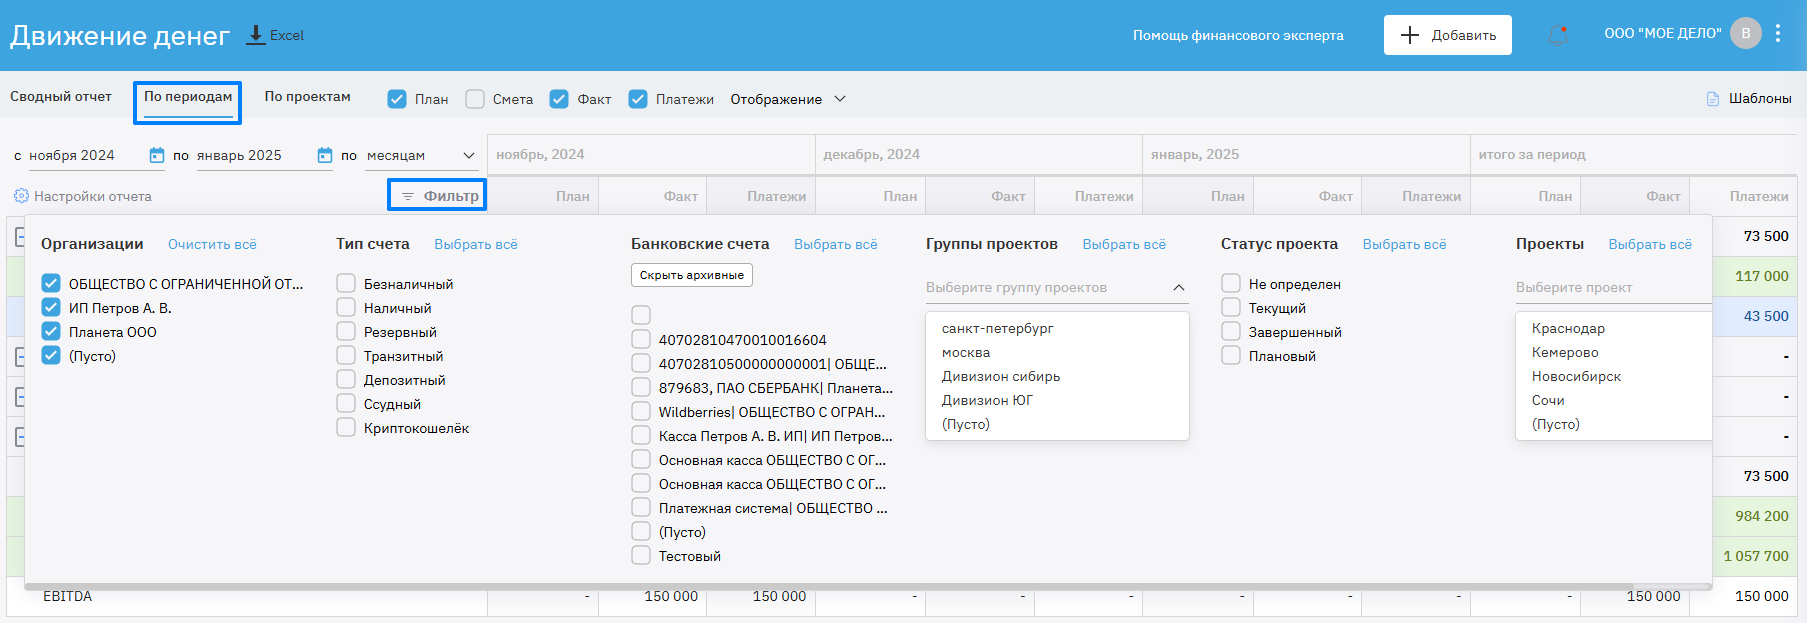Click Выбрать всё for Банковские счета
Screen dimensions: 1807x623
[x=836, y=244]
